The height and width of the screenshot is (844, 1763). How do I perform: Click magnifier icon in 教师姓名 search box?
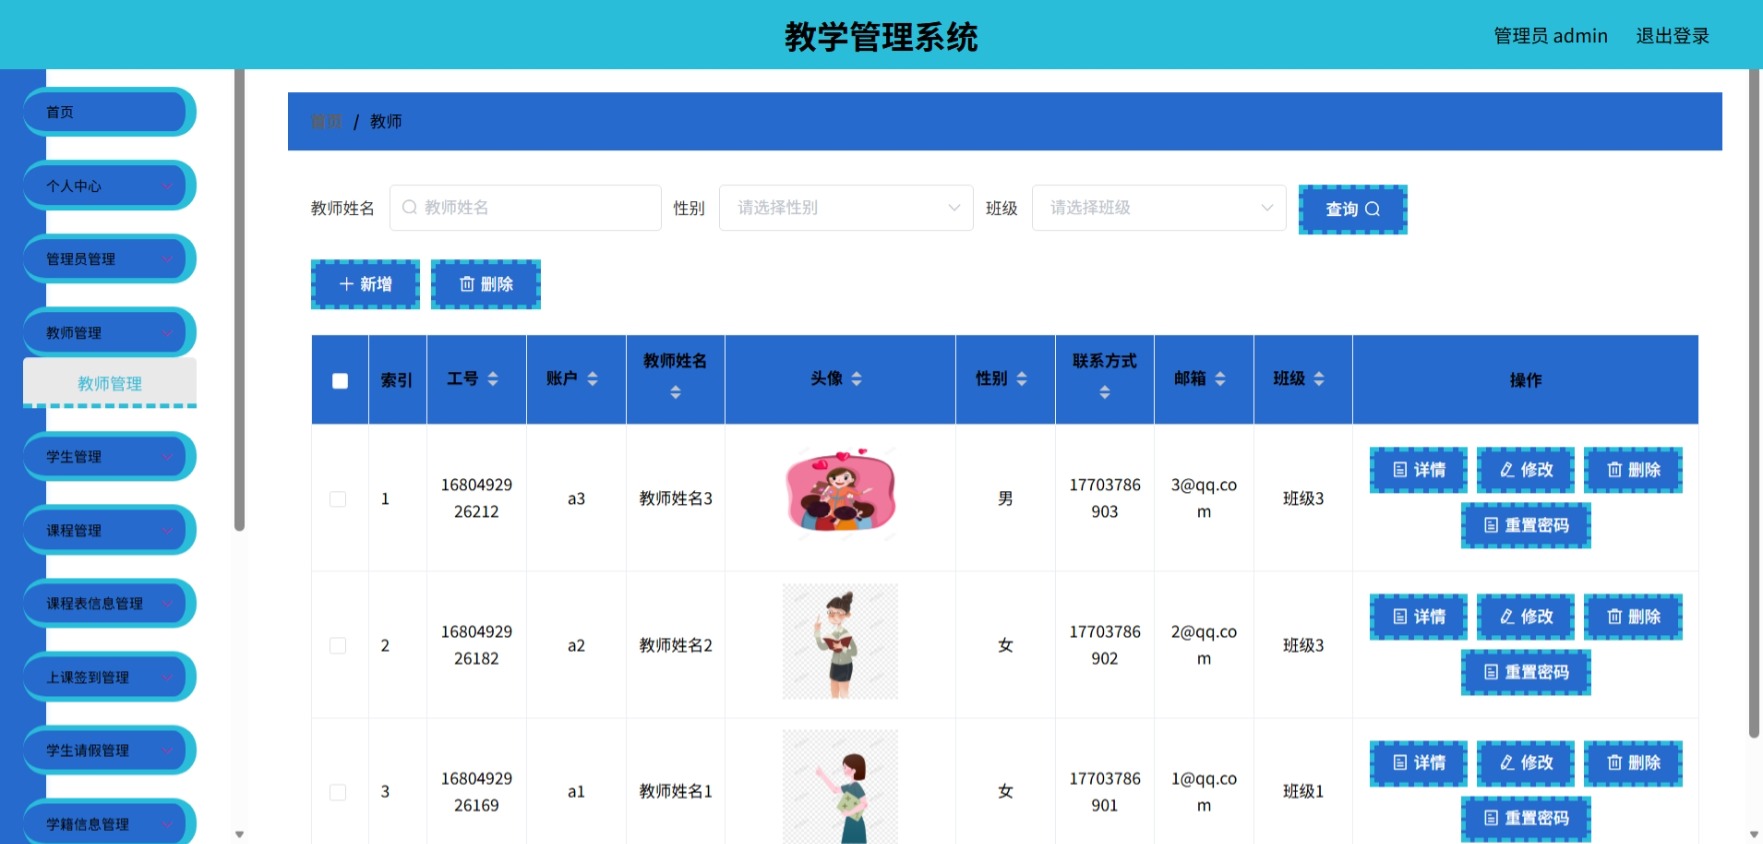[x=409, y=207]
